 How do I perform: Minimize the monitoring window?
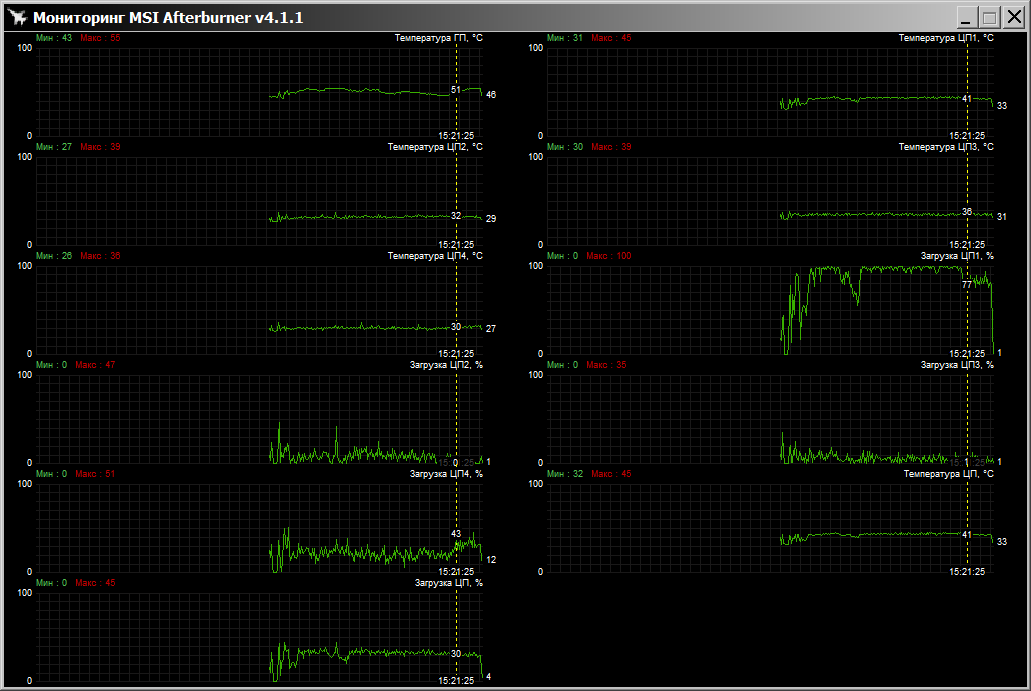tap(966, 17)
